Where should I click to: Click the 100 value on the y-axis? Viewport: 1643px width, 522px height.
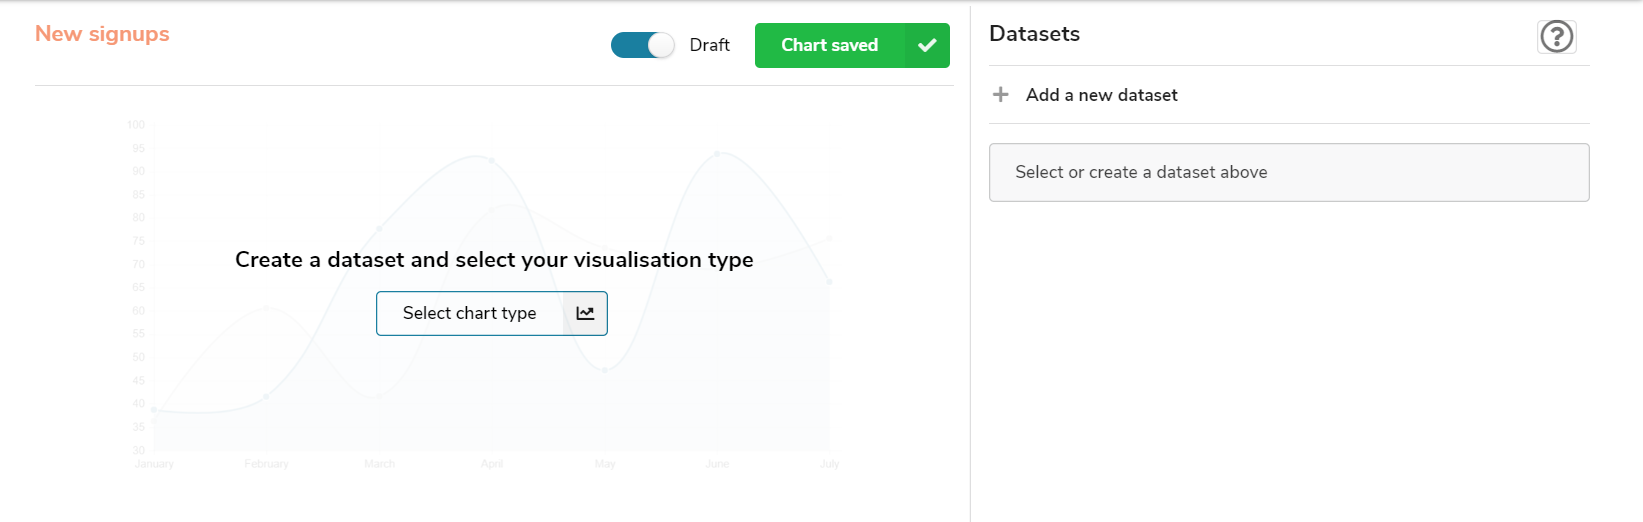click(x=136, y=125)
